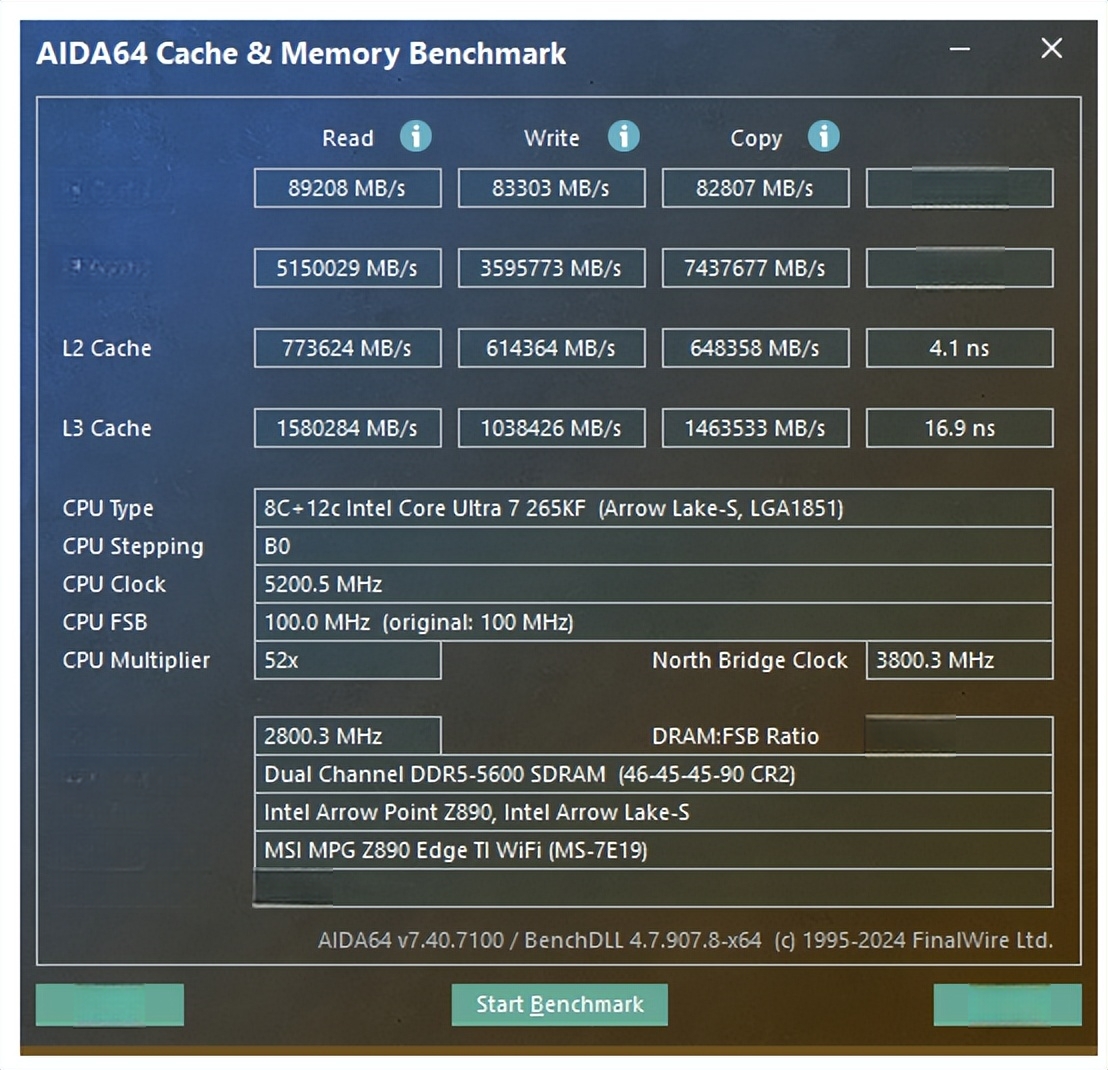Click the memory bus value 2800.3 MHz
This screenshot has width=1108, height=1070.
[348, 736]
